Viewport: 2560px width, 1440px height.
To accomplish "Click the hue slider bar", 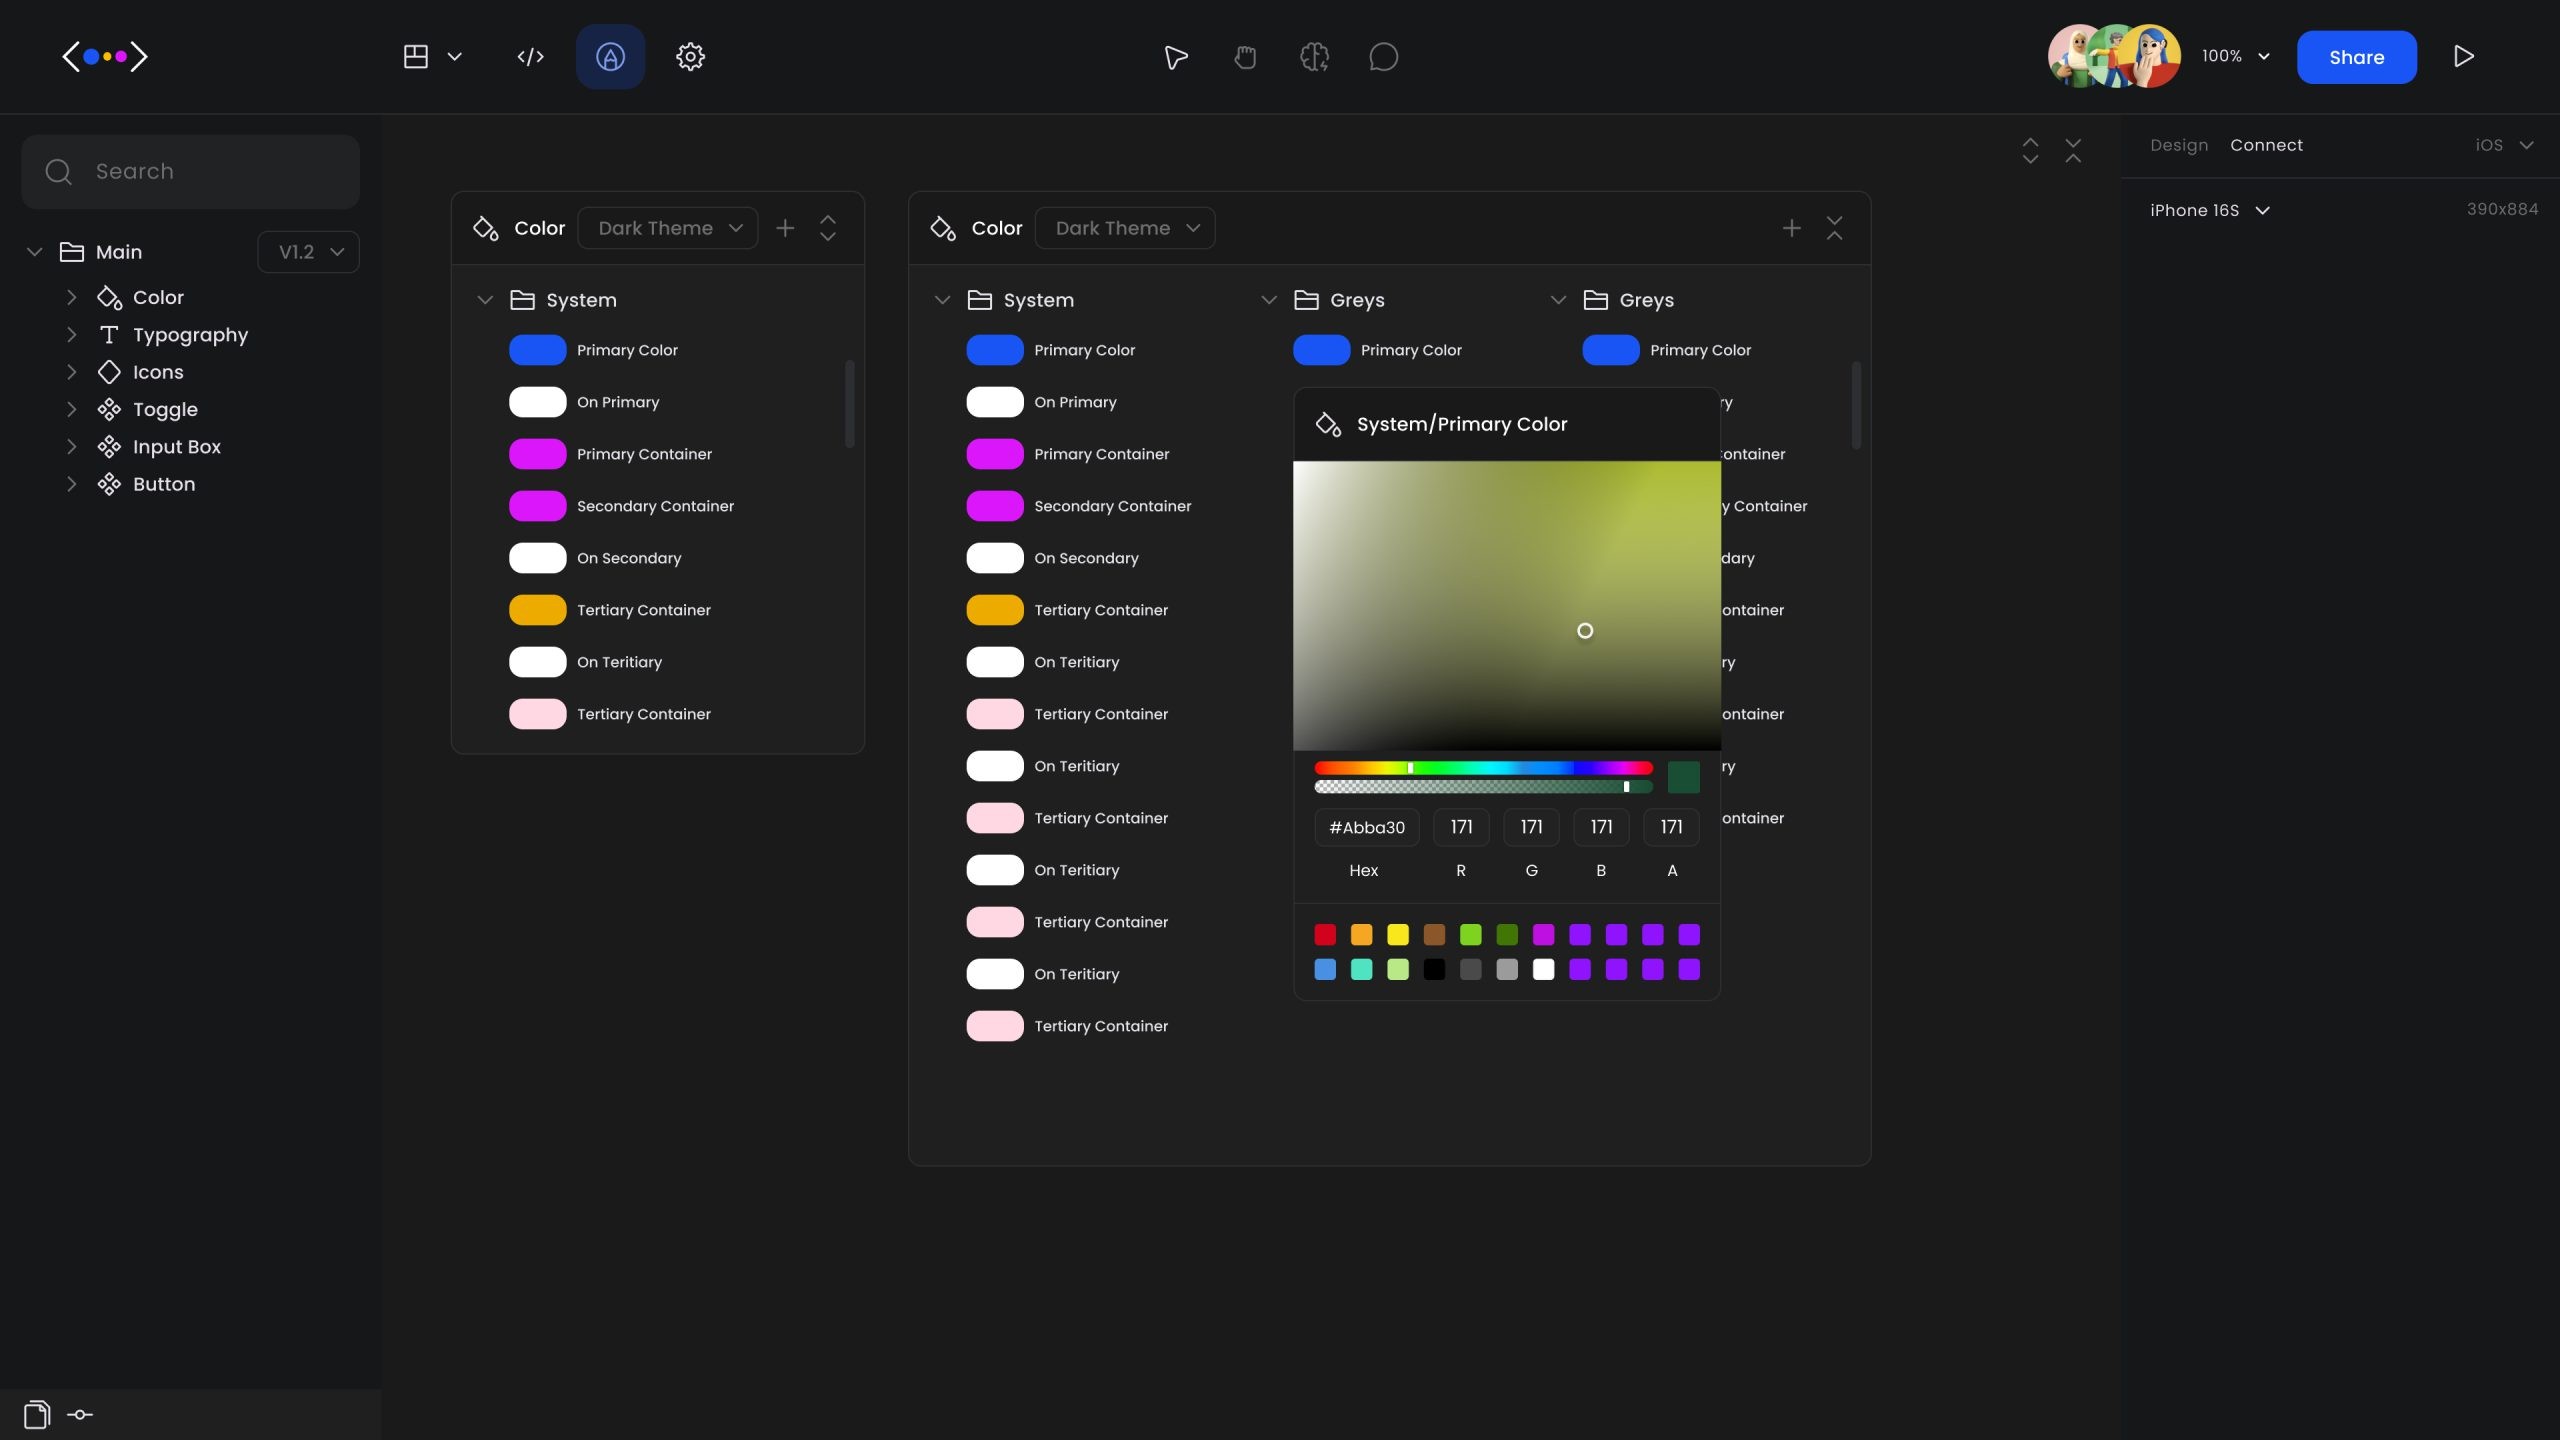I will pos(1483,768).
